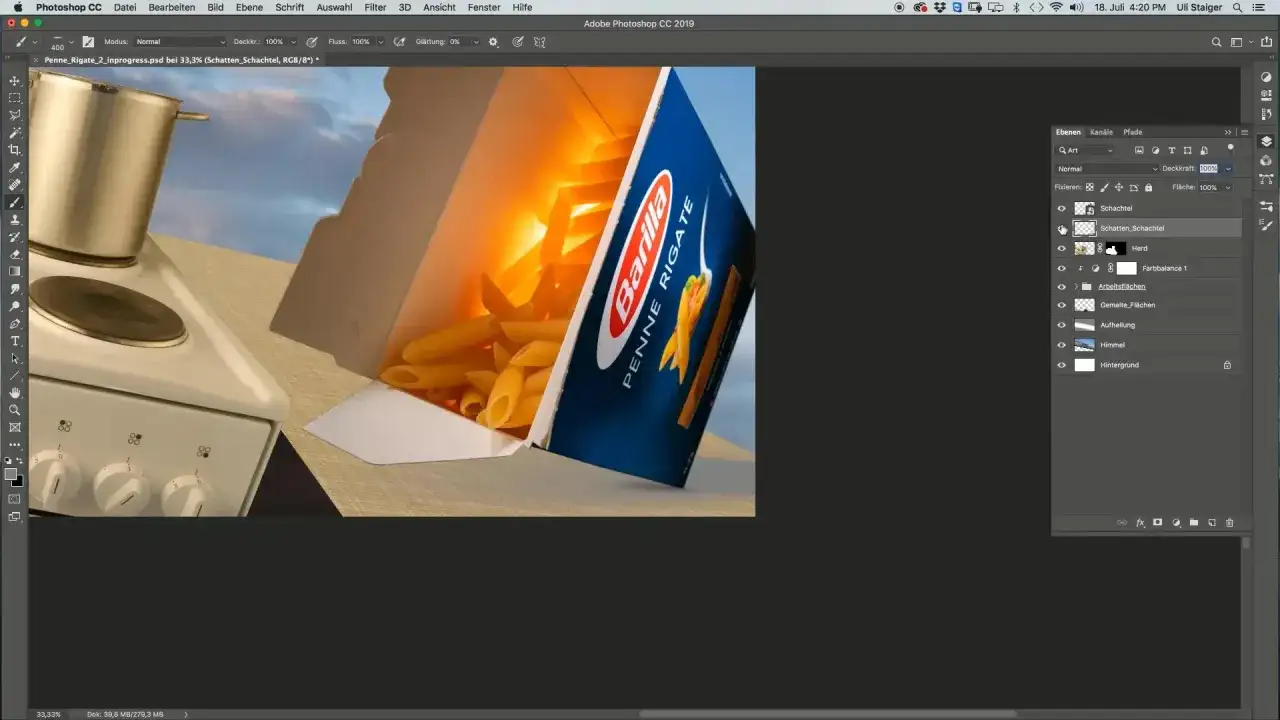Open the Filter menu
1280x720 pixels.
click(x=375, y=7)
